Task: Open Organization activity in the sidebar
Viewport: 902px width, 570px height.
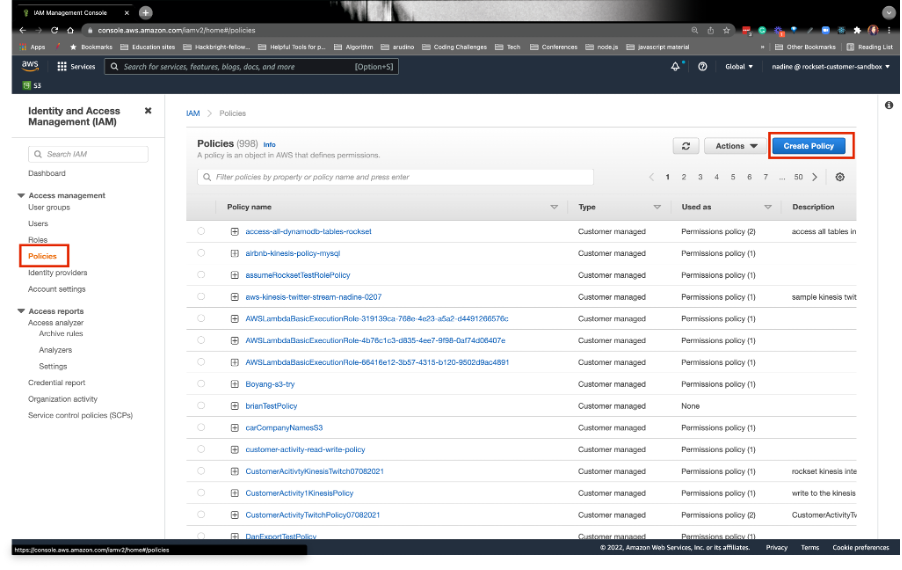Action: coord(63,399)
